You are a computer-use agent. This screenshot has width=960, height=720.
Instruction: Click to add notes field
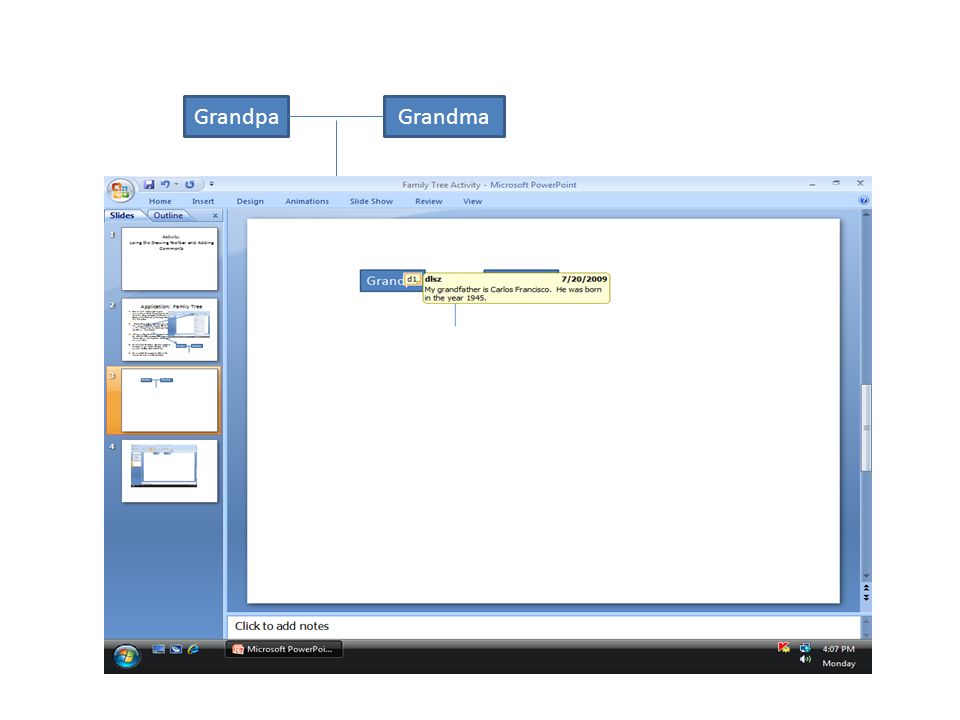544,626
